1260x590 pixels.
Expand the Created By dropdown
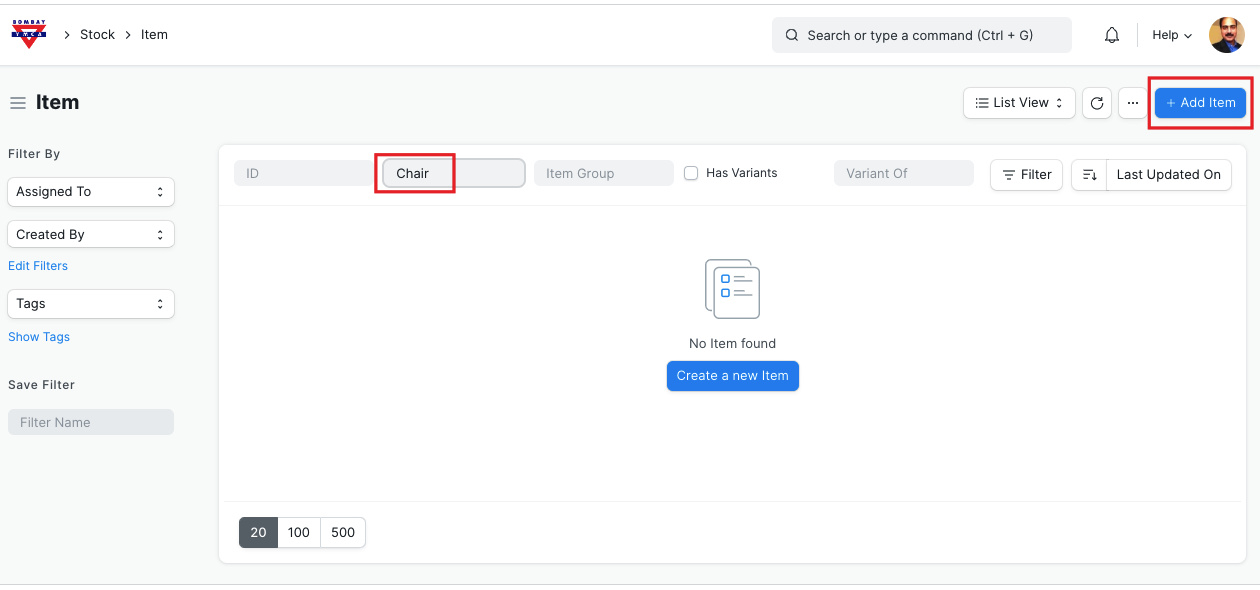click(x=91, y=235)
